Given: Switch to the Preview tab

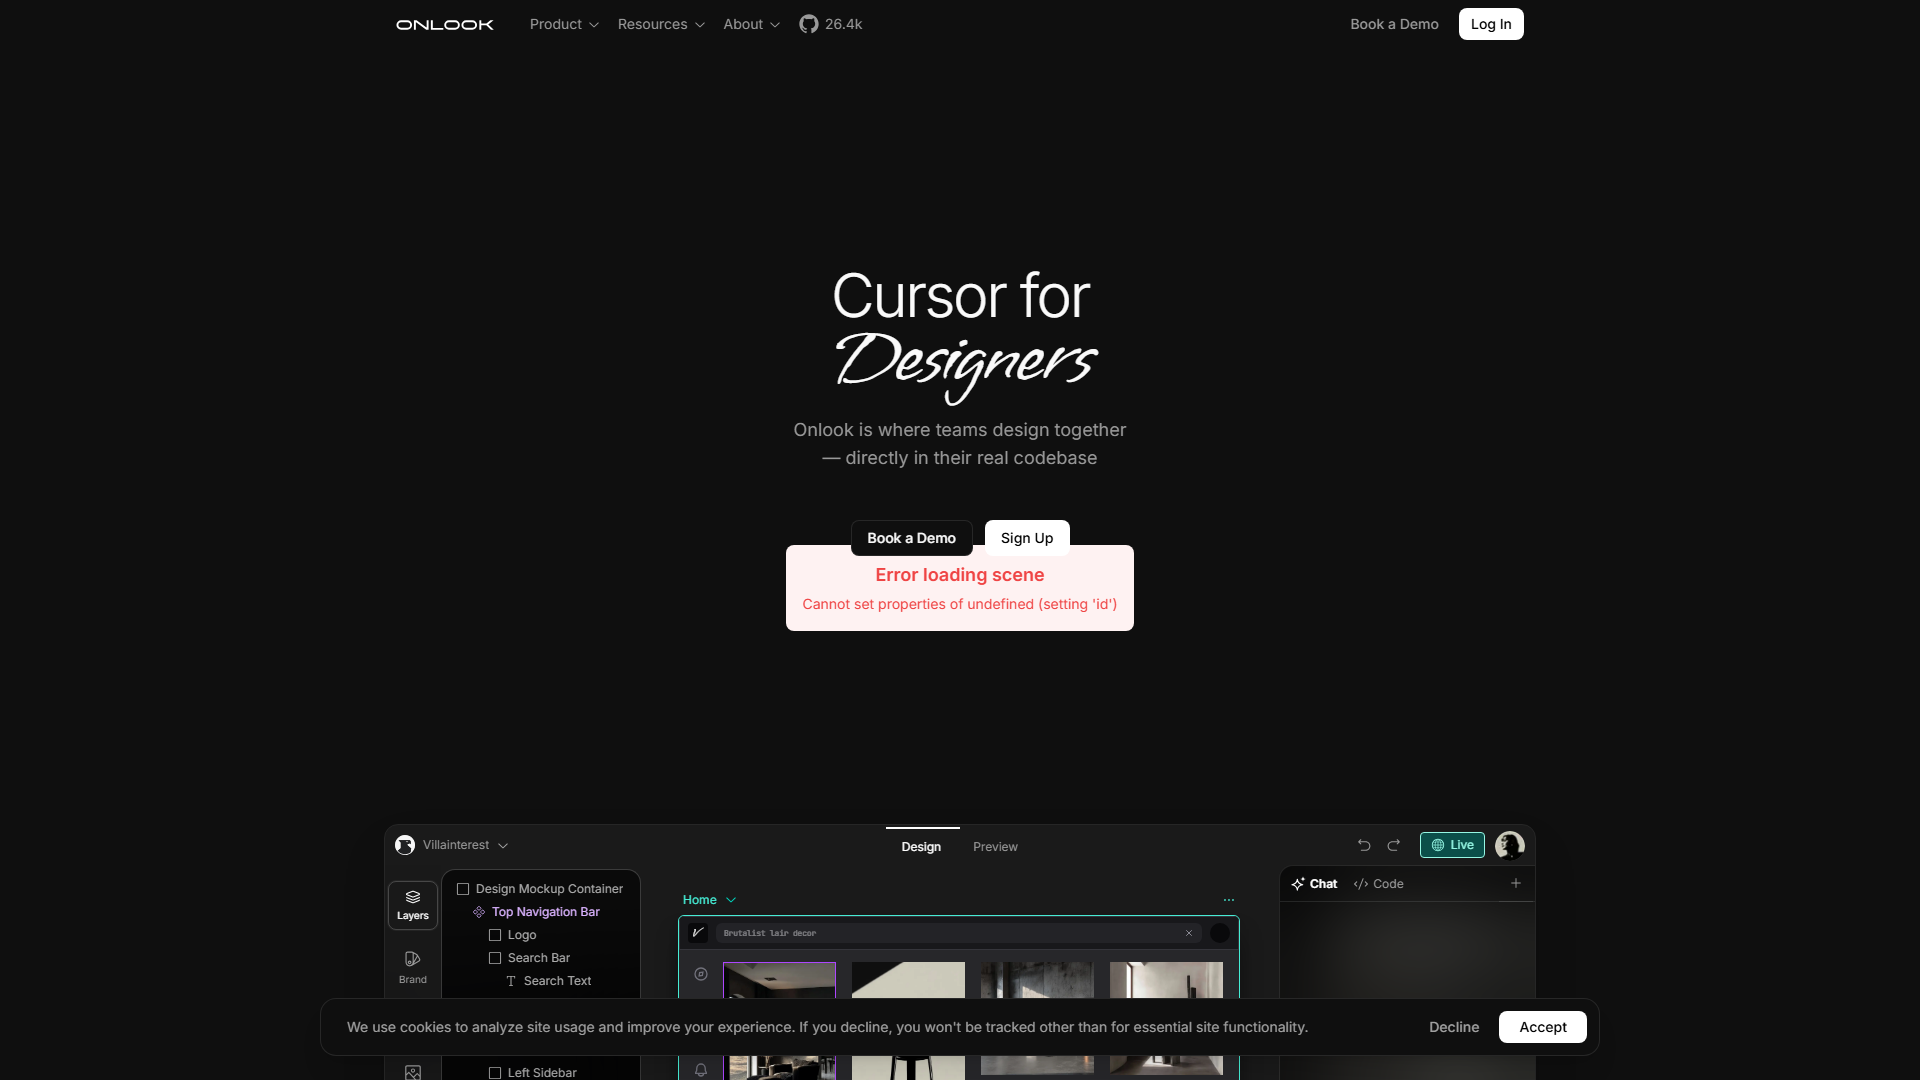Looking at the screenshot, I should point(995,846).
